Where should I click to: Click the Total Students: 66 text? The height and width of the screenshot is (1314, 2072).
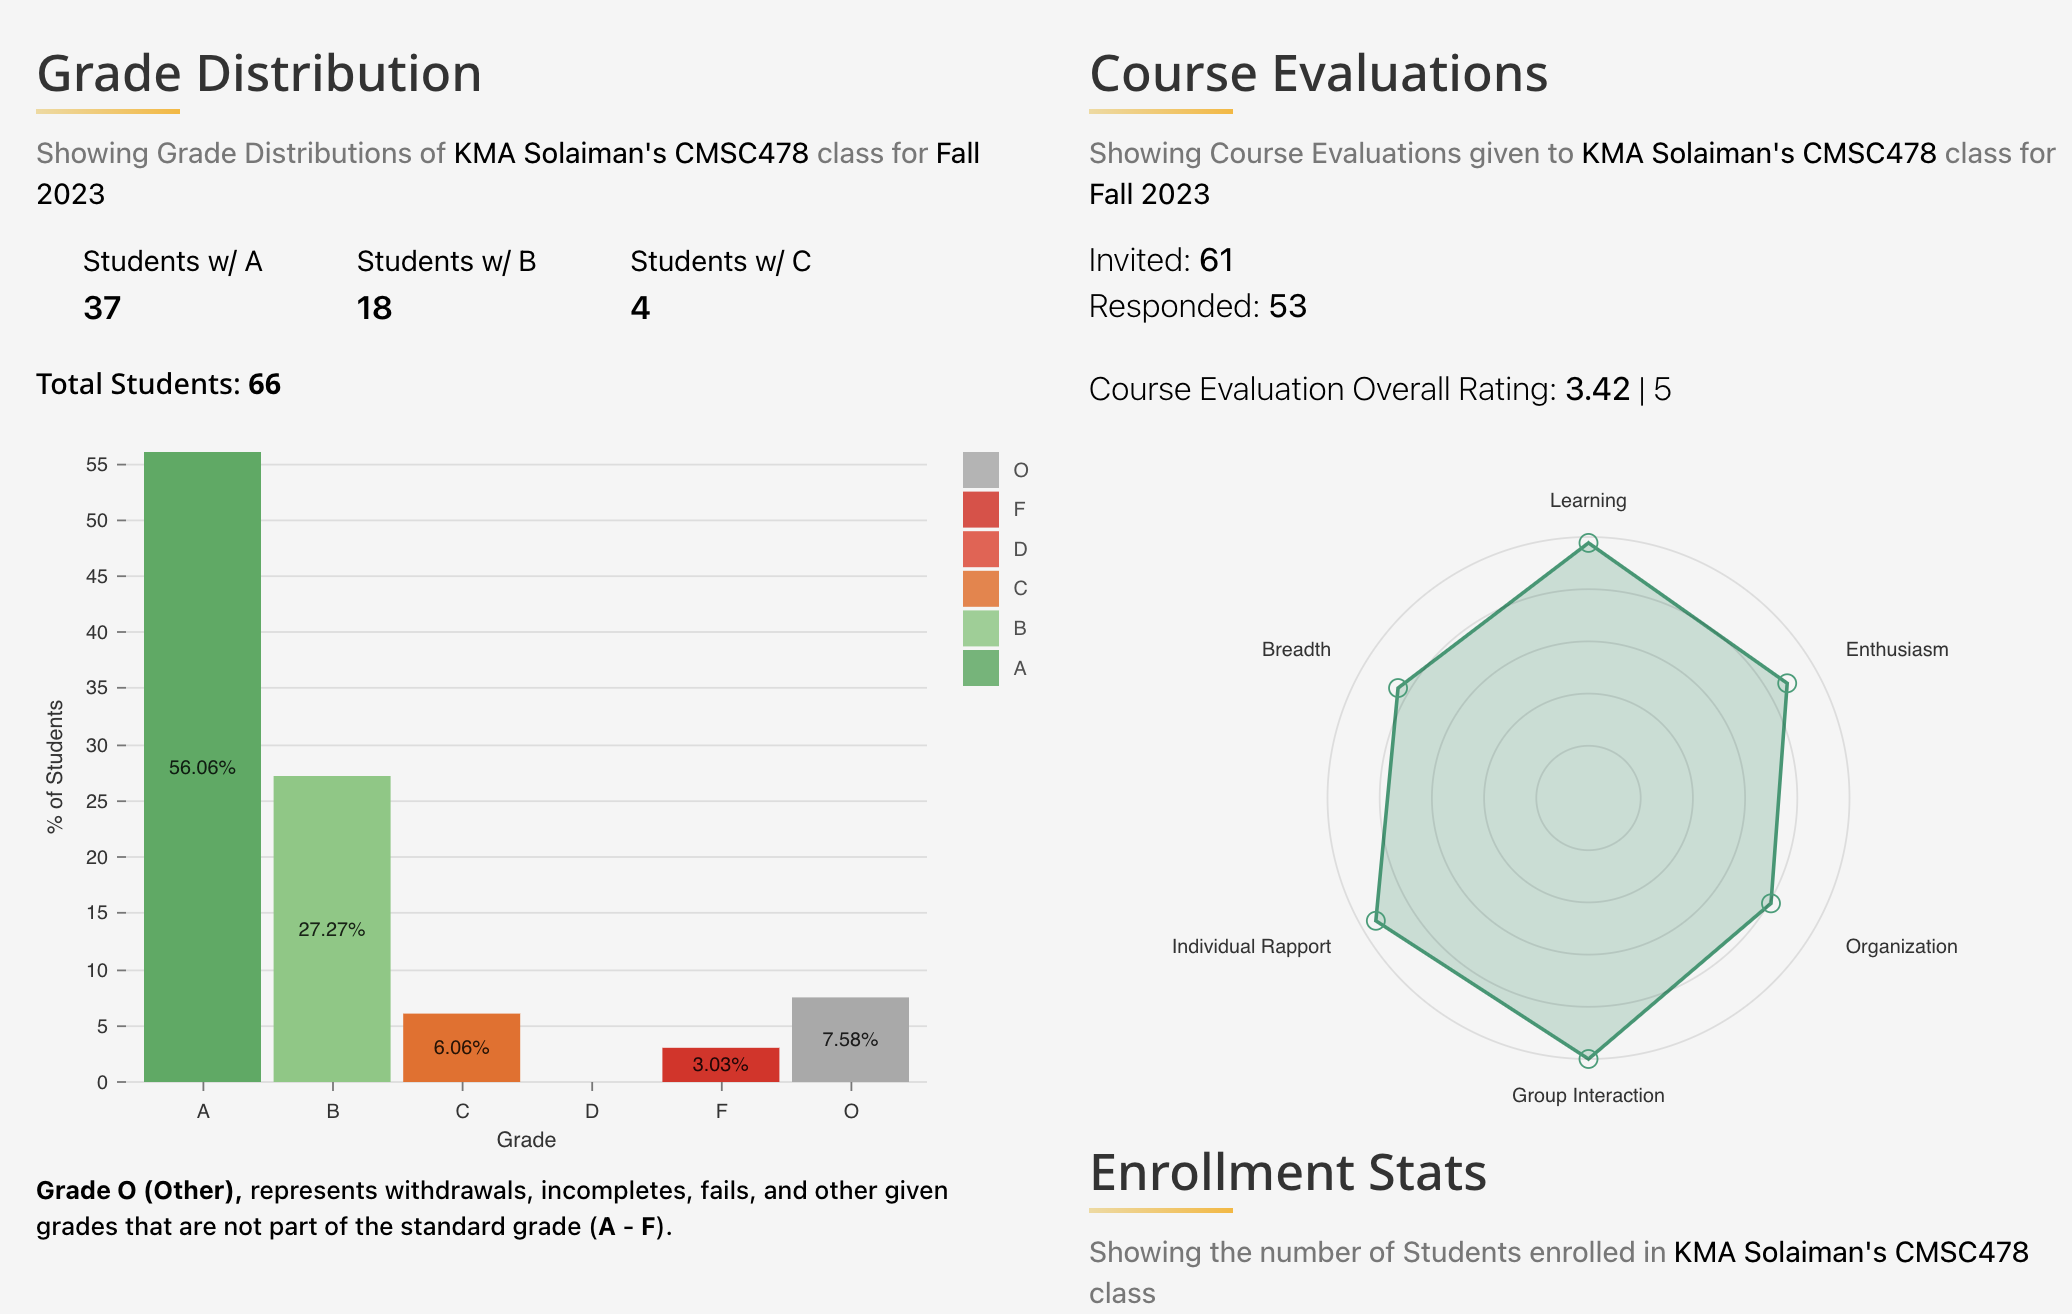tap(159, 384)
